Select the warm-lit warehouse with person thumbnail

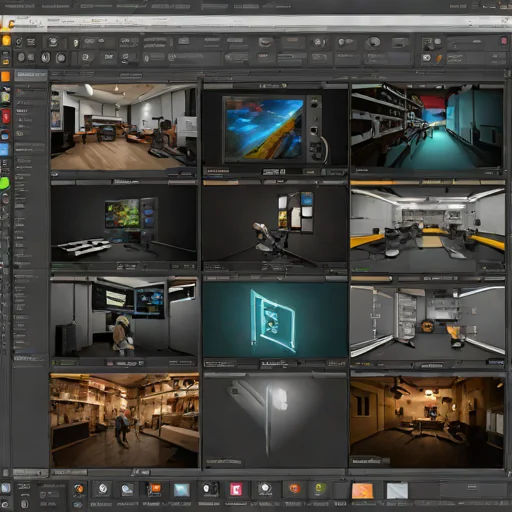(124, 421)
